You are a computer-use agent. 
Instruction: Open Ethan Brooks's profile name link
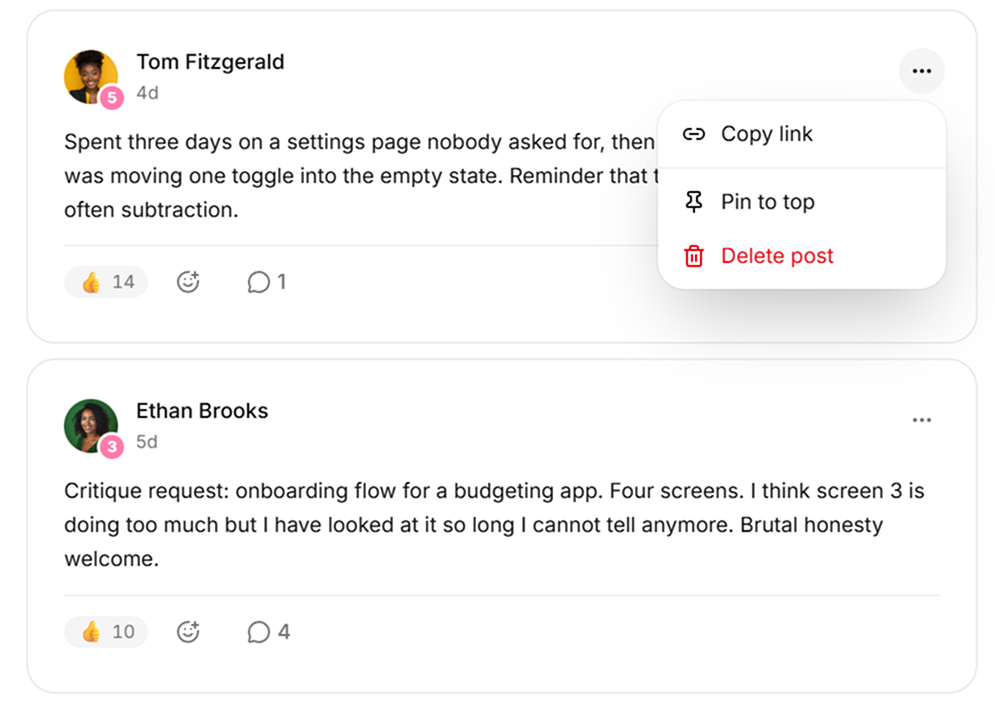202,411
